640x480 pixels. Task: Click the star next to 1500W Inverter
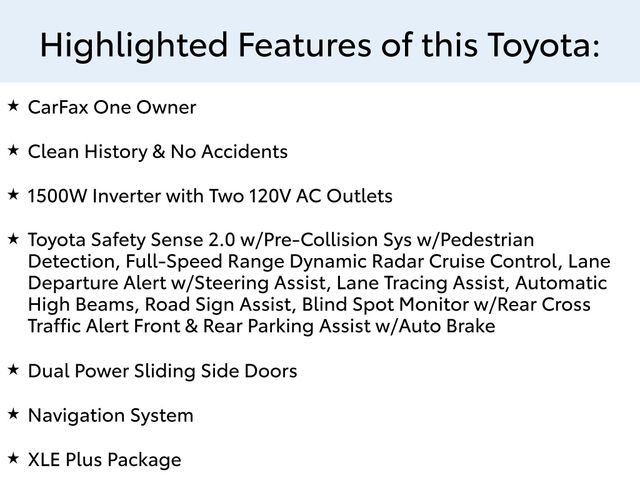pyautogui.click(x=13, y=194)
